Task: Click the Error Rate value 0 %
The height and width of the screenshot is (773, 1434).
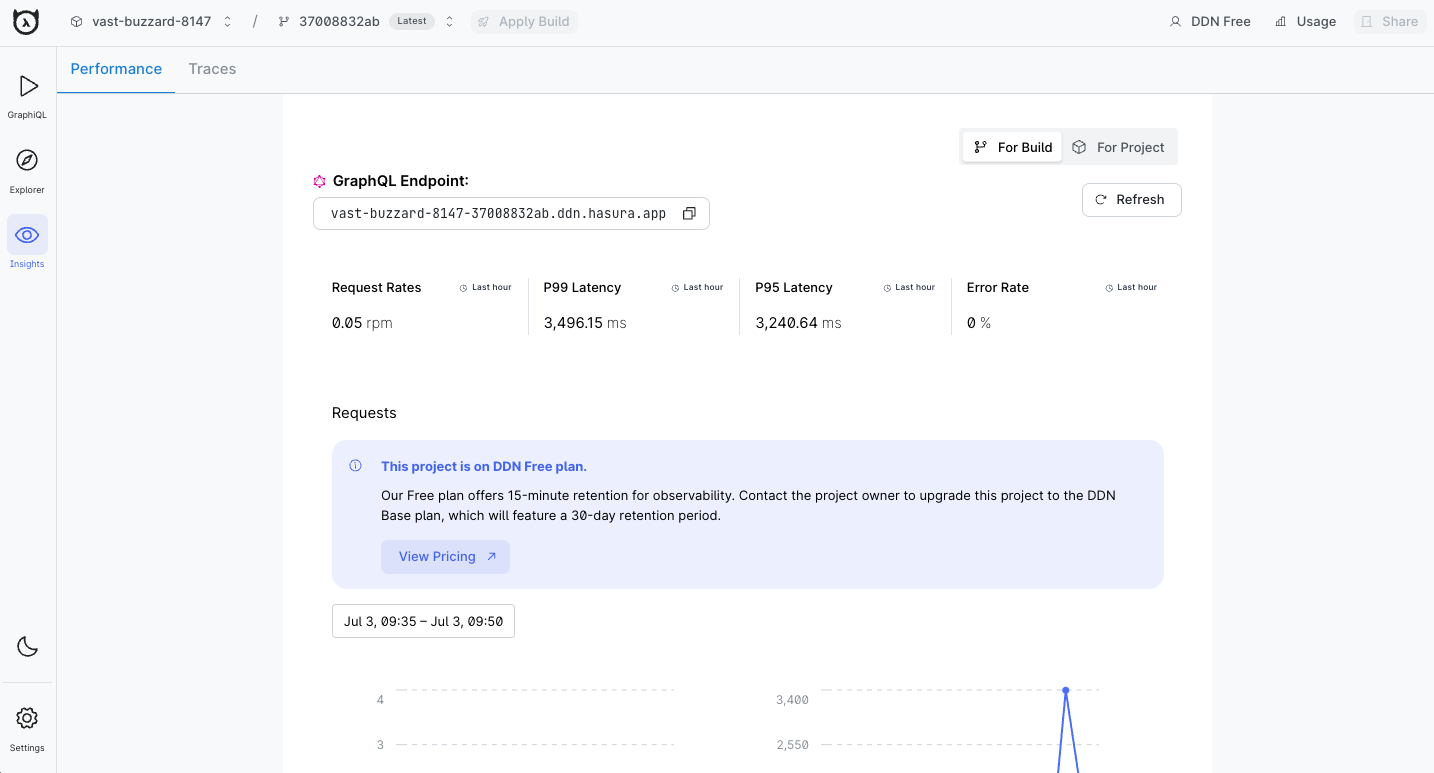Action: [979, 323]
